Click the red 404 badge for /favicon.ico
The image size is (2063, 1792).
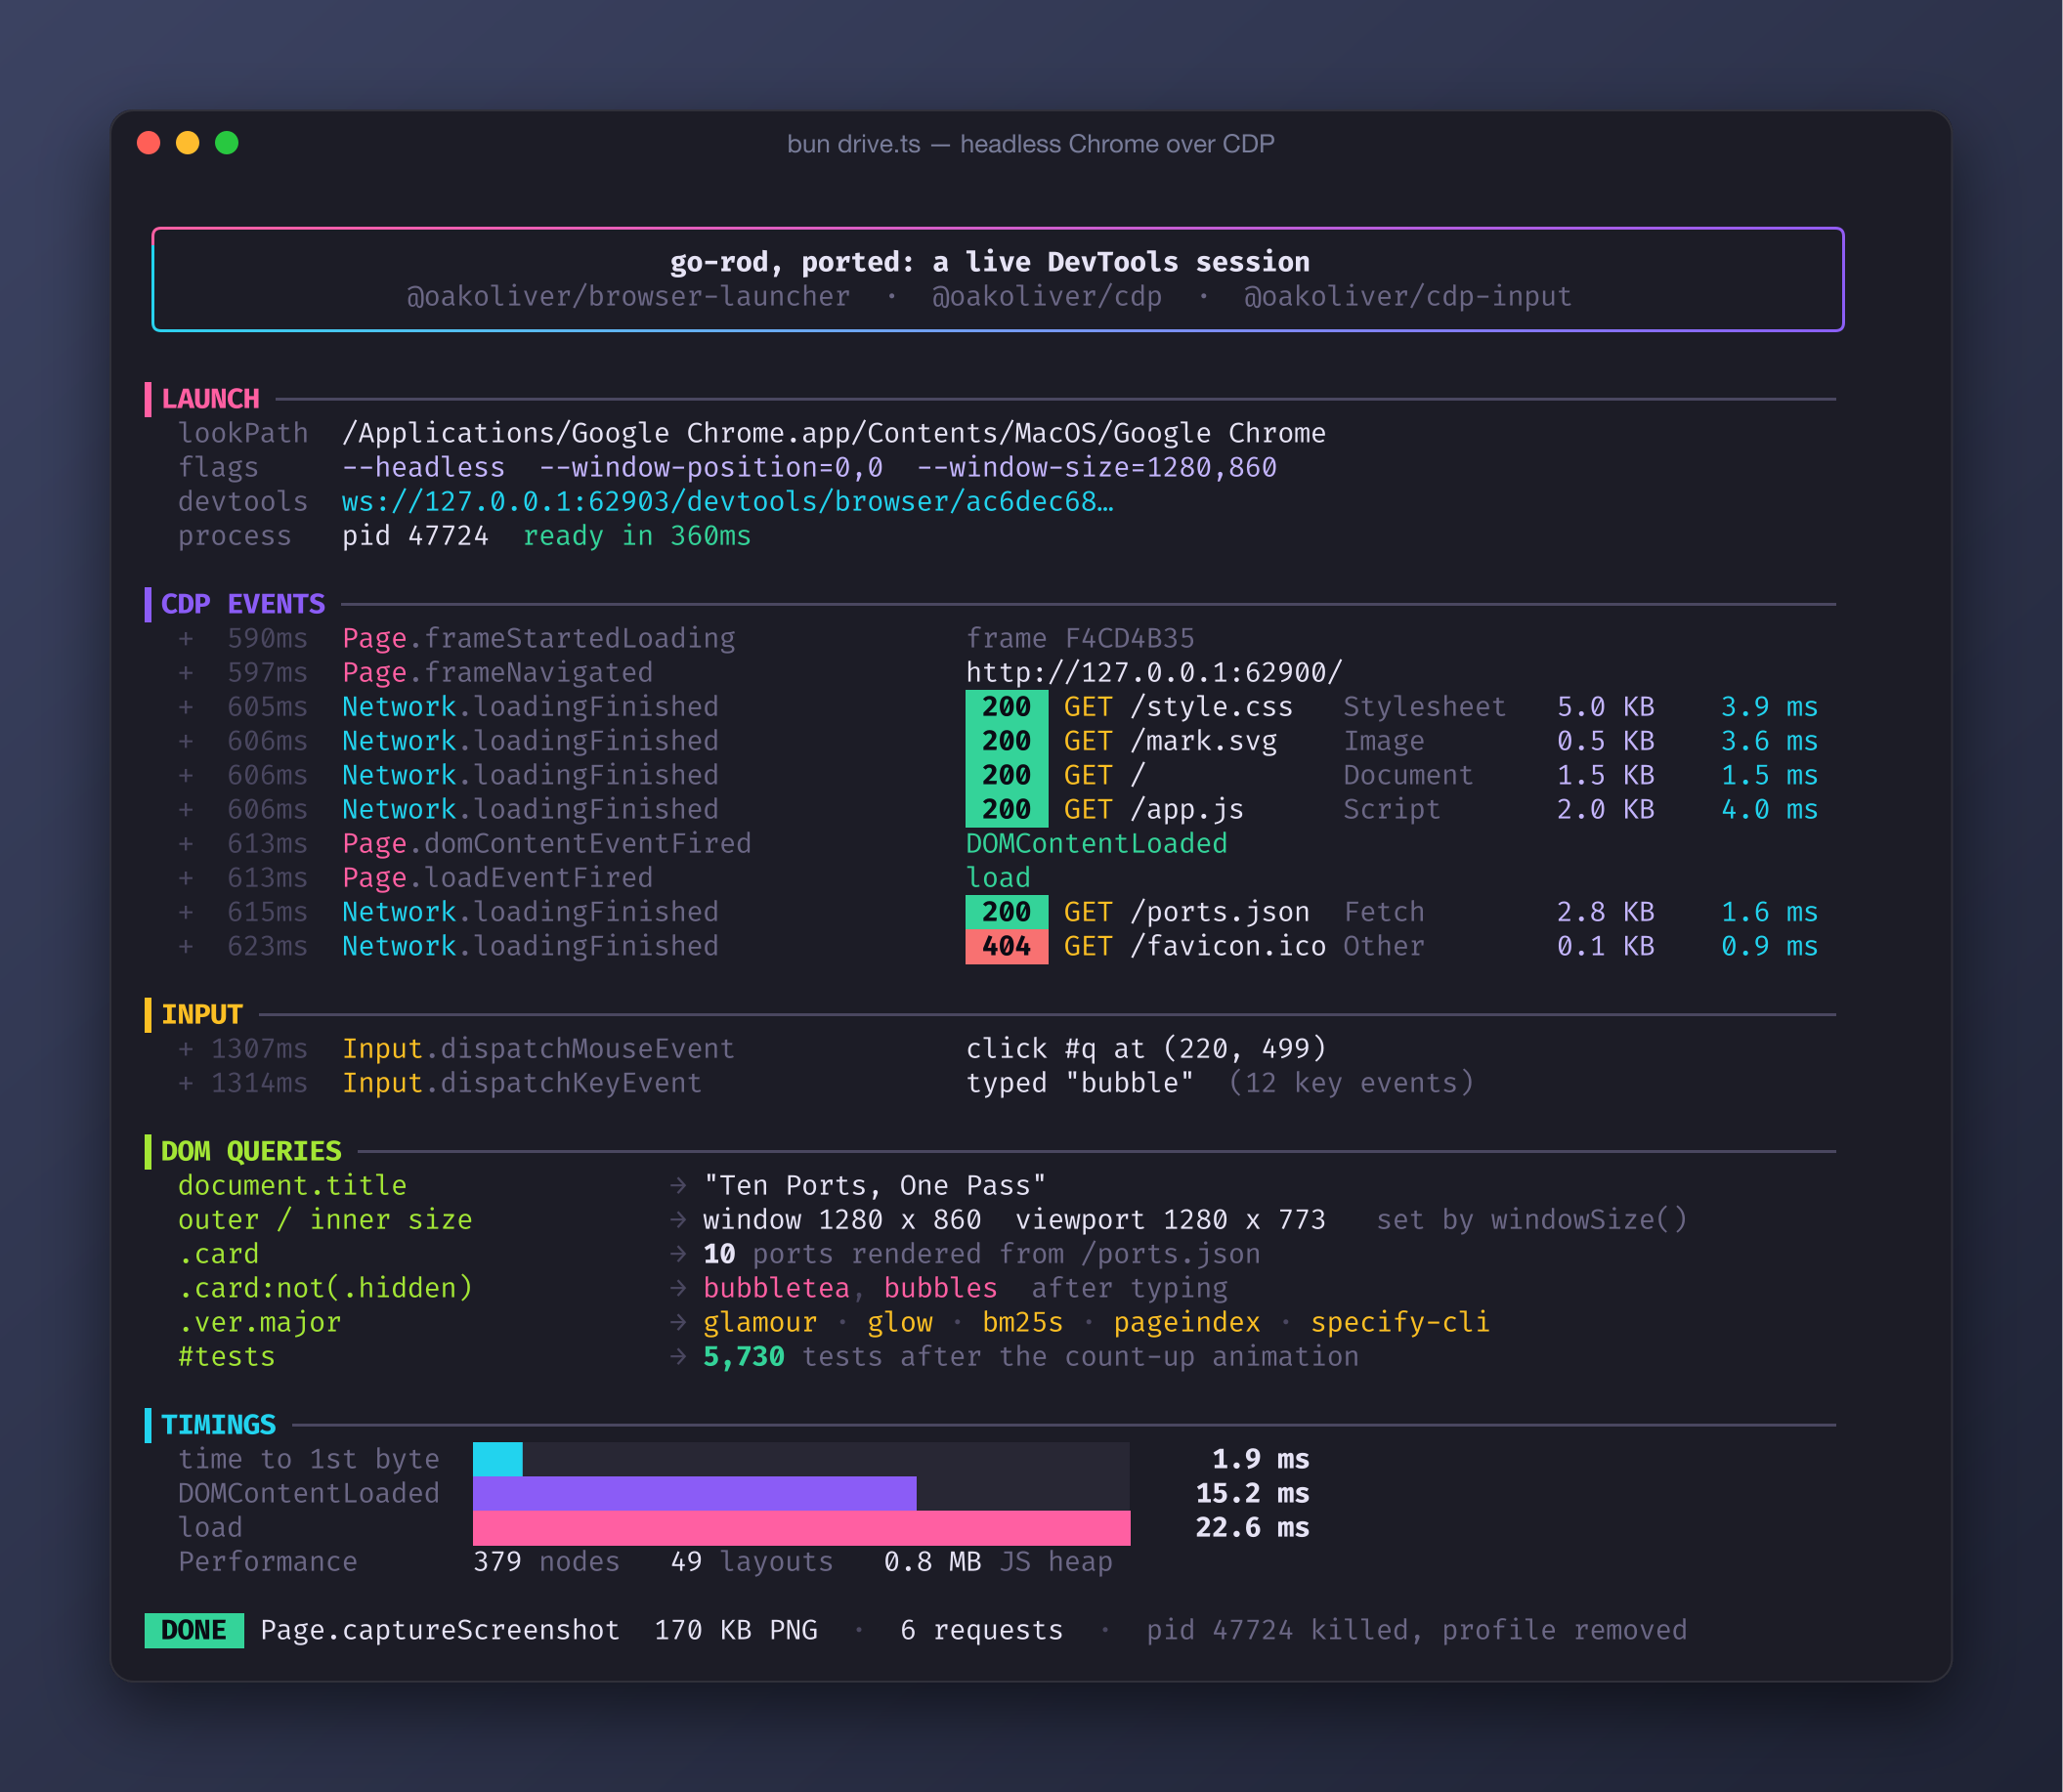pyautogui.click(x=1006, y=946)
